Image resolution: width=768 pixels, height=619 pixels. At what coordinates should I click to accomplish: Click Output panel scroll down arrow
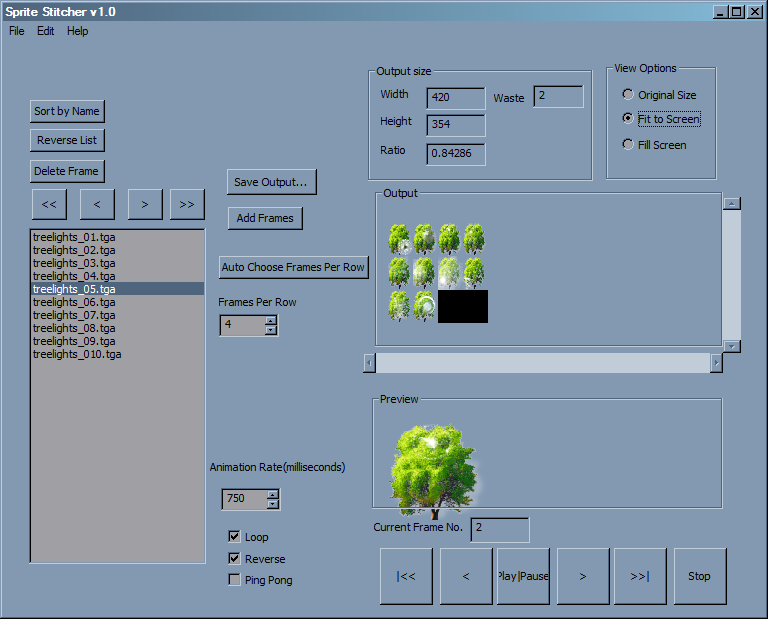732,346
